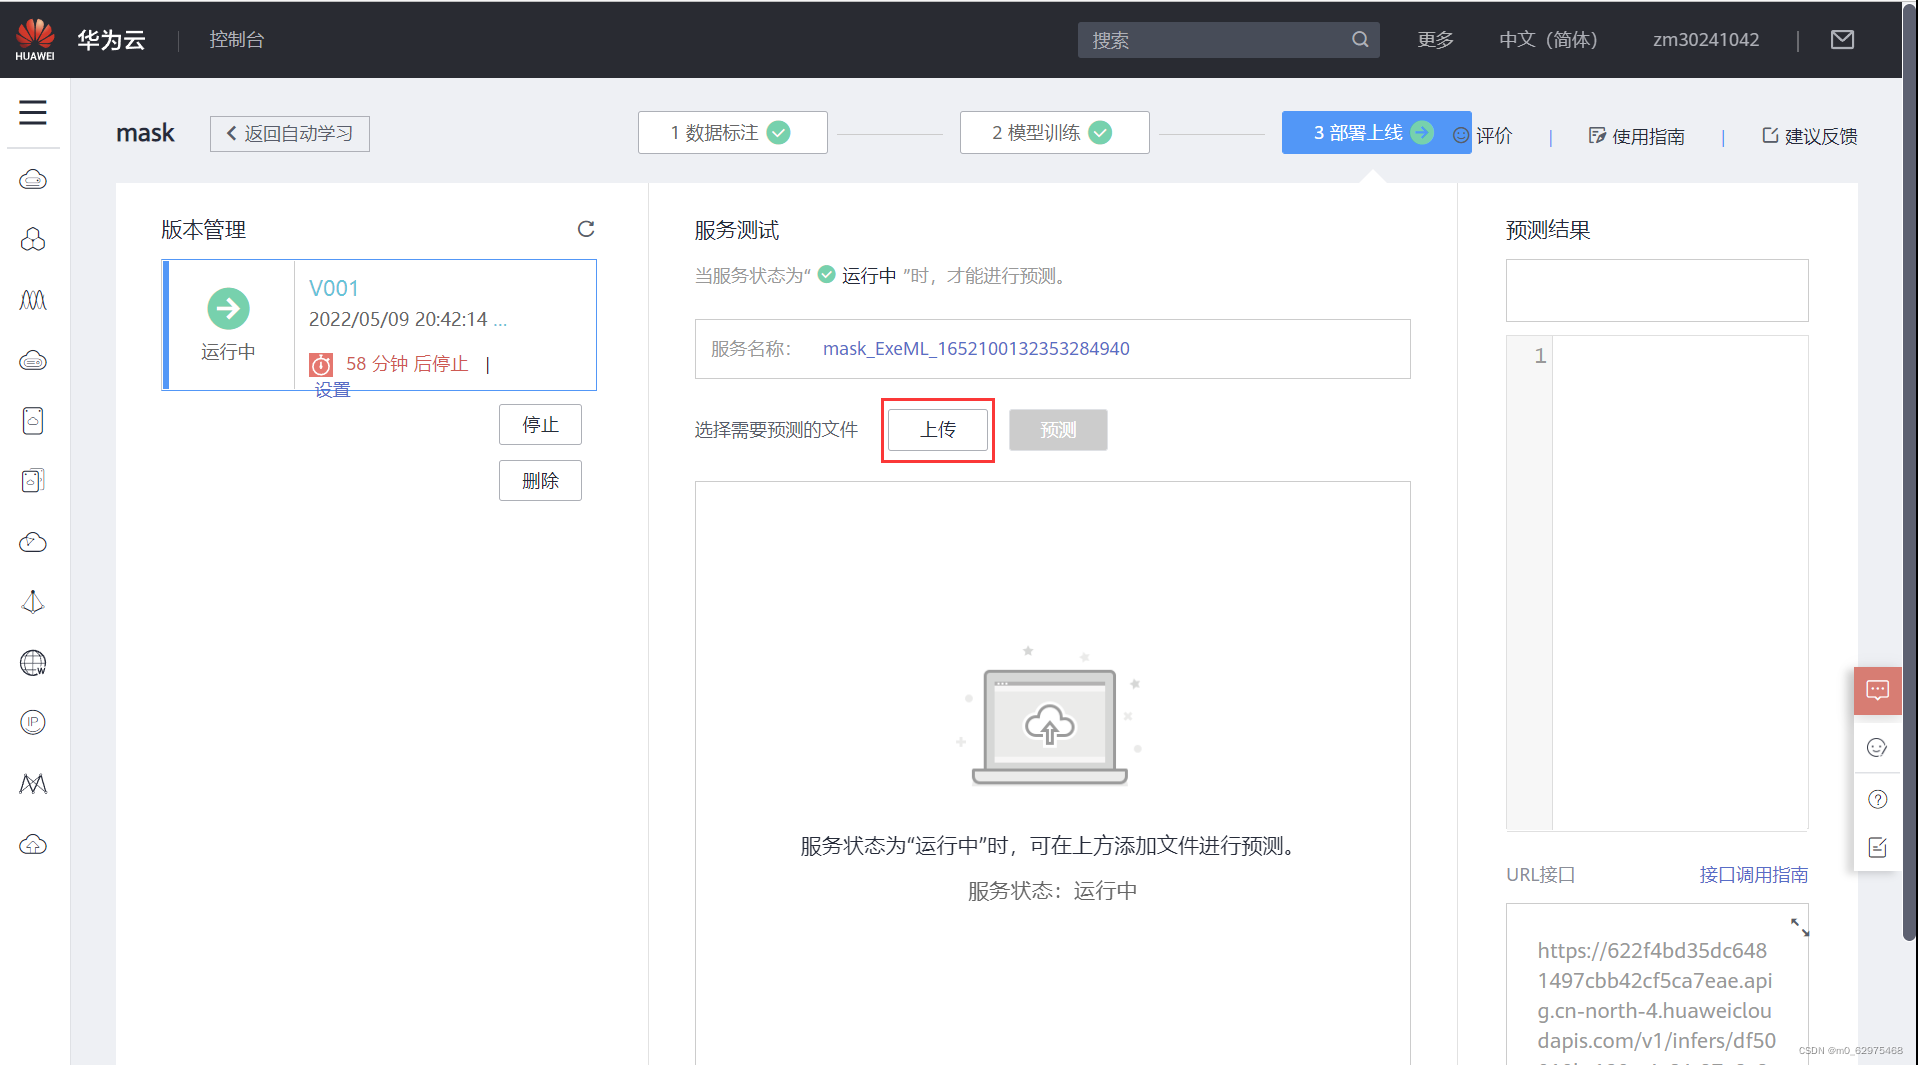Click the 2022/05/09 20:42:14 timestamp
The image size is (1918, 1065).
click(398, 319)
